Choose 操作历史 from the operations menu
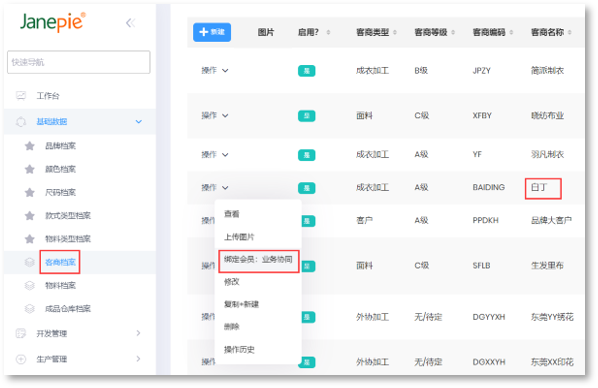Image resolution: width=598 pixels, height=388 pixels. (x=239, y=349)
